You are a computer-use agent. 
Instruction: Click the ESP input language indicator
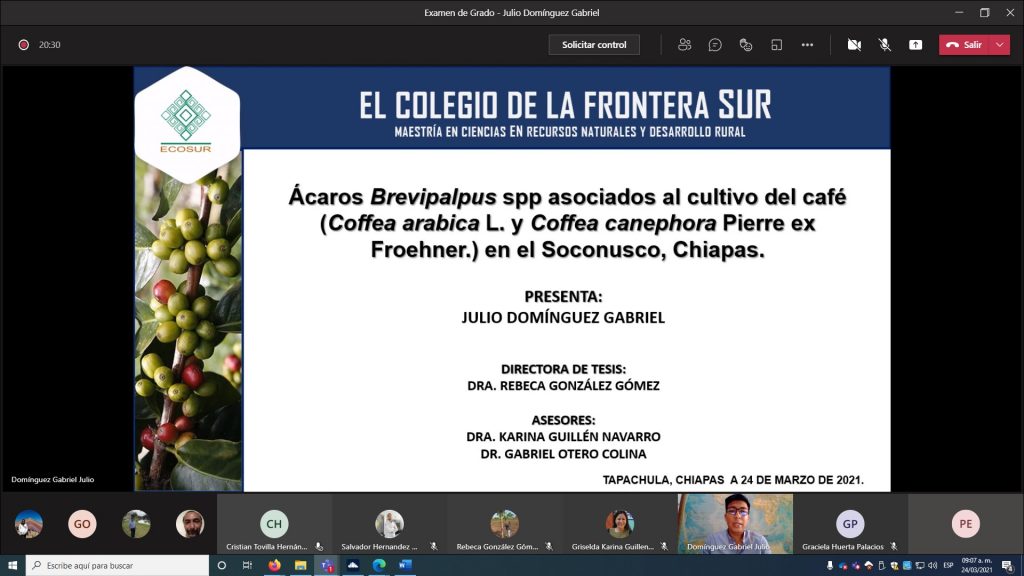click(948, 566)
